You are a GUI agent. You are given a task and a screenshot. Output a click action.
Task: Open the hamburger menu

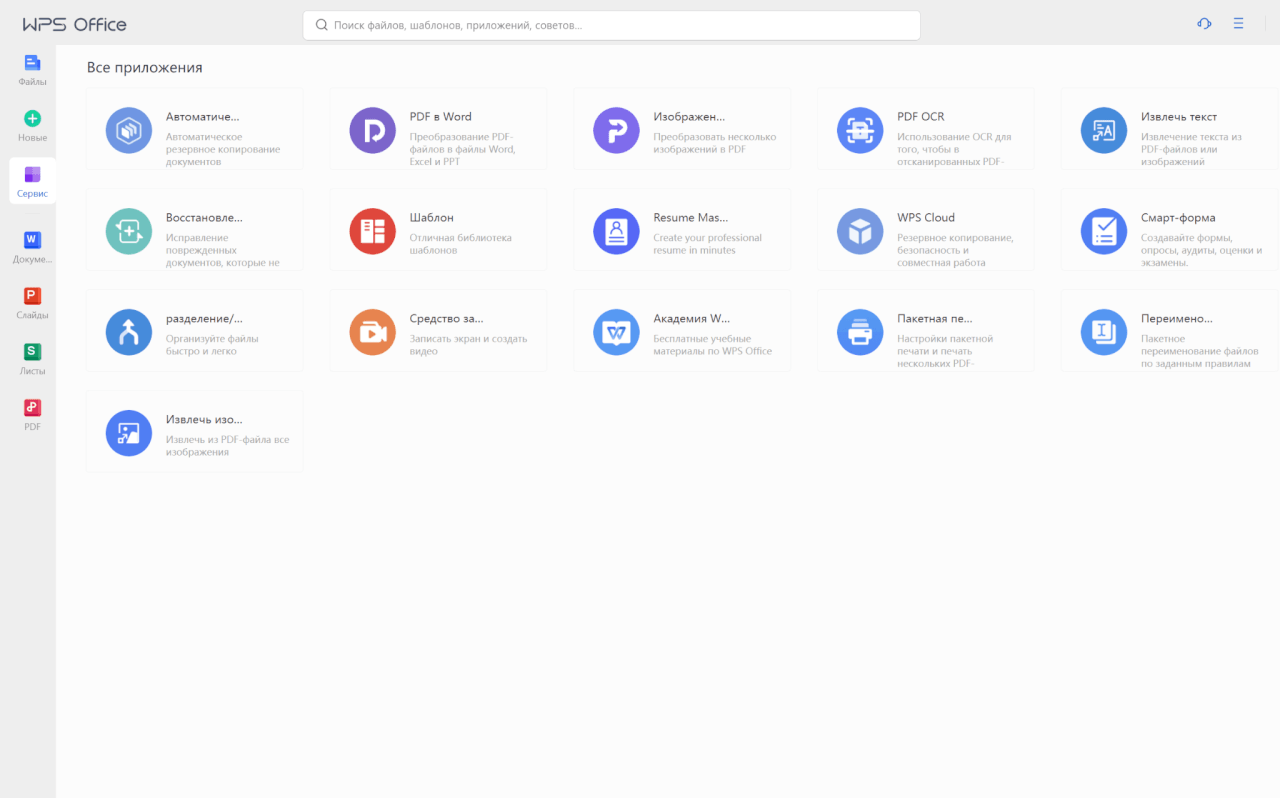[x=1238, y=23]
